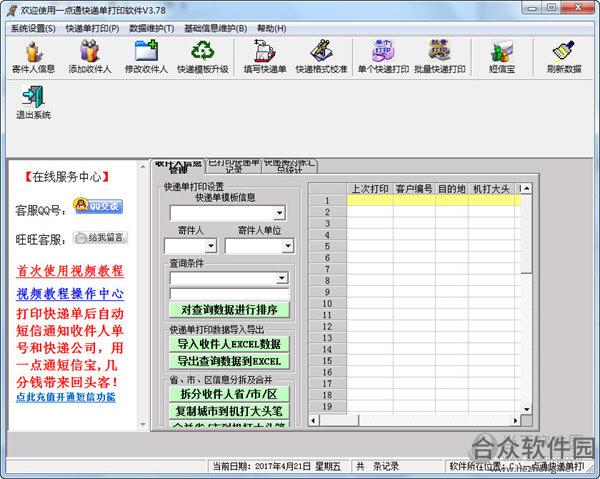Maximize the application window
Viewport: 600px width, 479px height.
552,8
